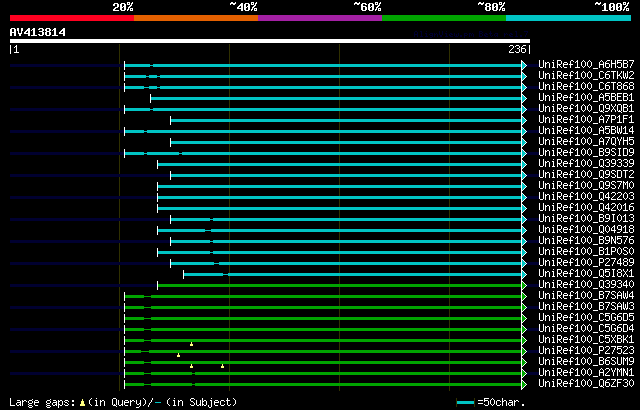The image size is (640, 410).
Task: Click the white query sequence bar
Action: pos(270,41)
